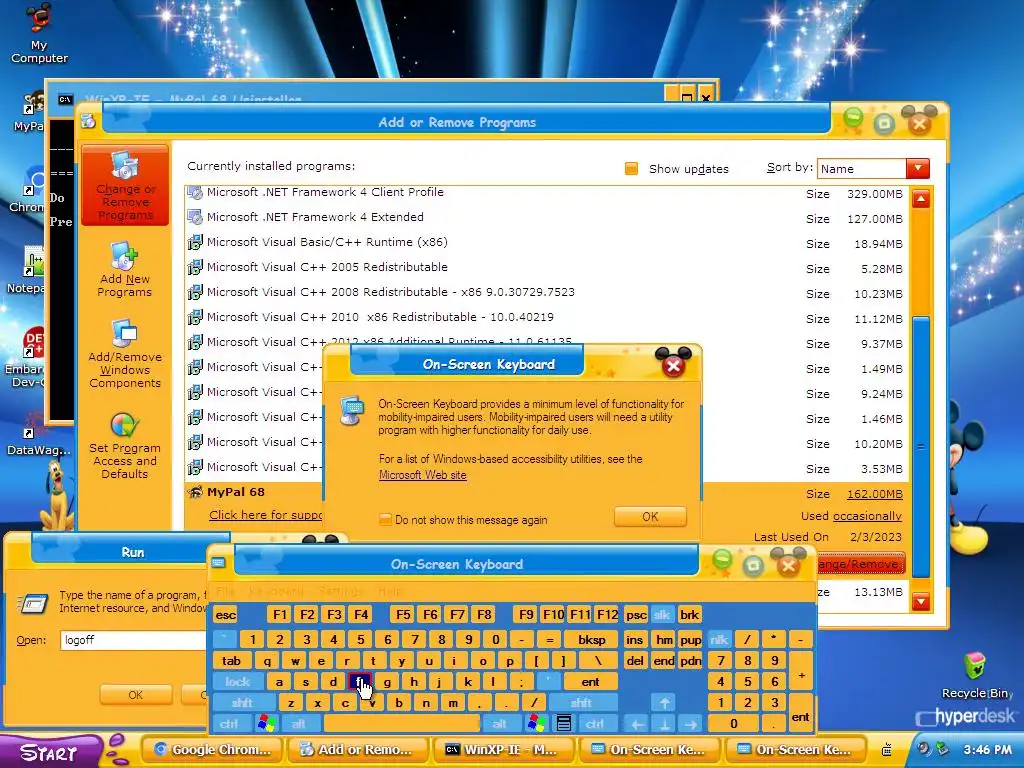Open File menu in On-Screen Keyboard
The height and width of the screenshot is (768, 1024).
tap(225, 592)
